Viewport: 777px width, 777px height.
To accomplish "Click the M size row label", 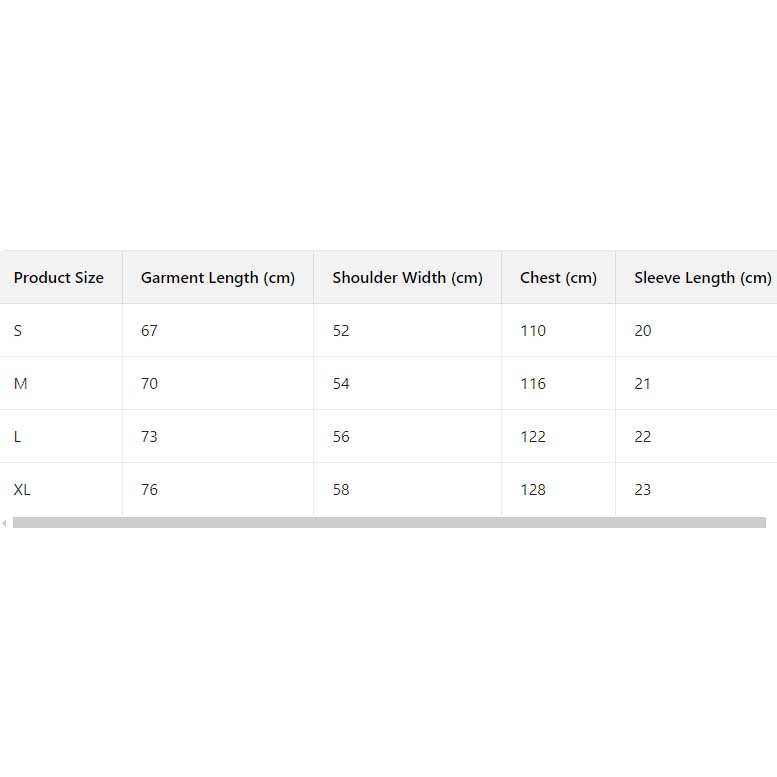I will click(x=20, y=384).
